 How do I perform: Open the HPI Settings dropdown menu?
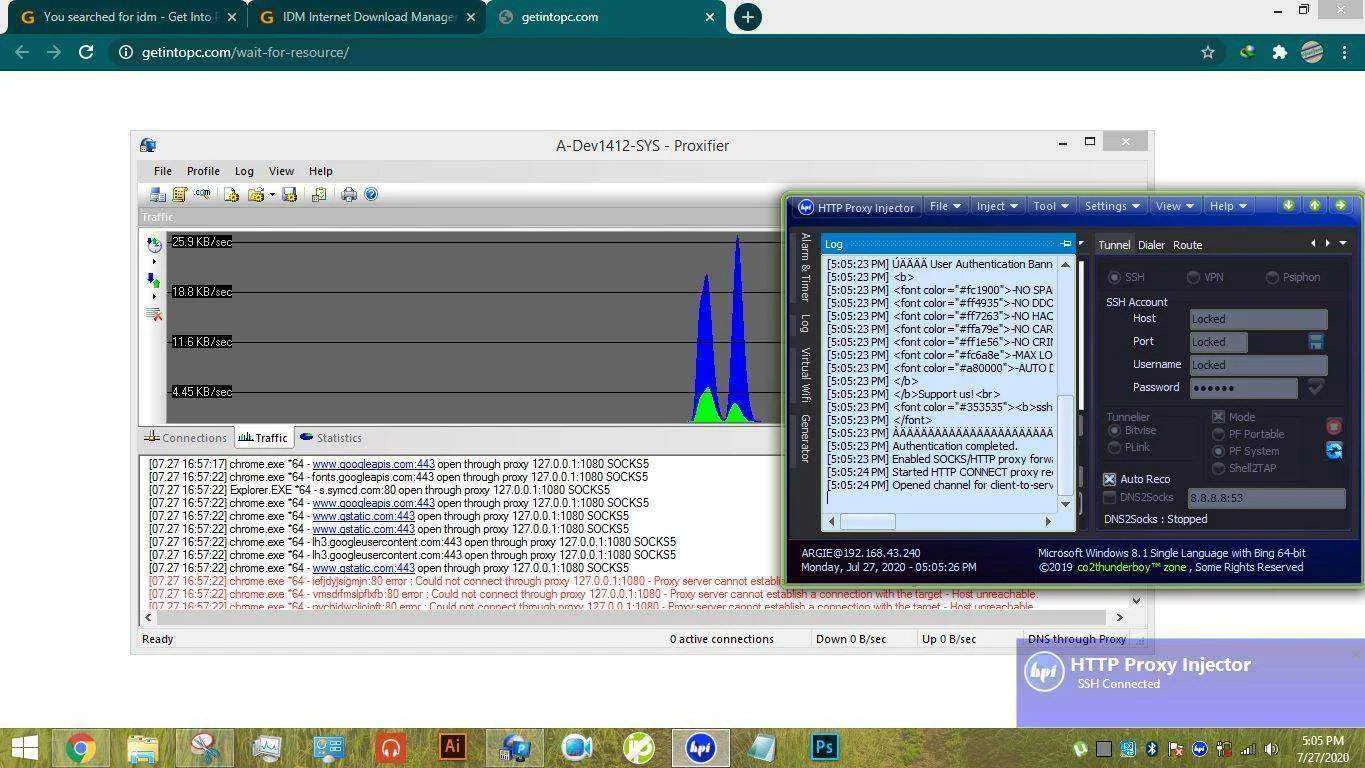(x=1112, y=206)
